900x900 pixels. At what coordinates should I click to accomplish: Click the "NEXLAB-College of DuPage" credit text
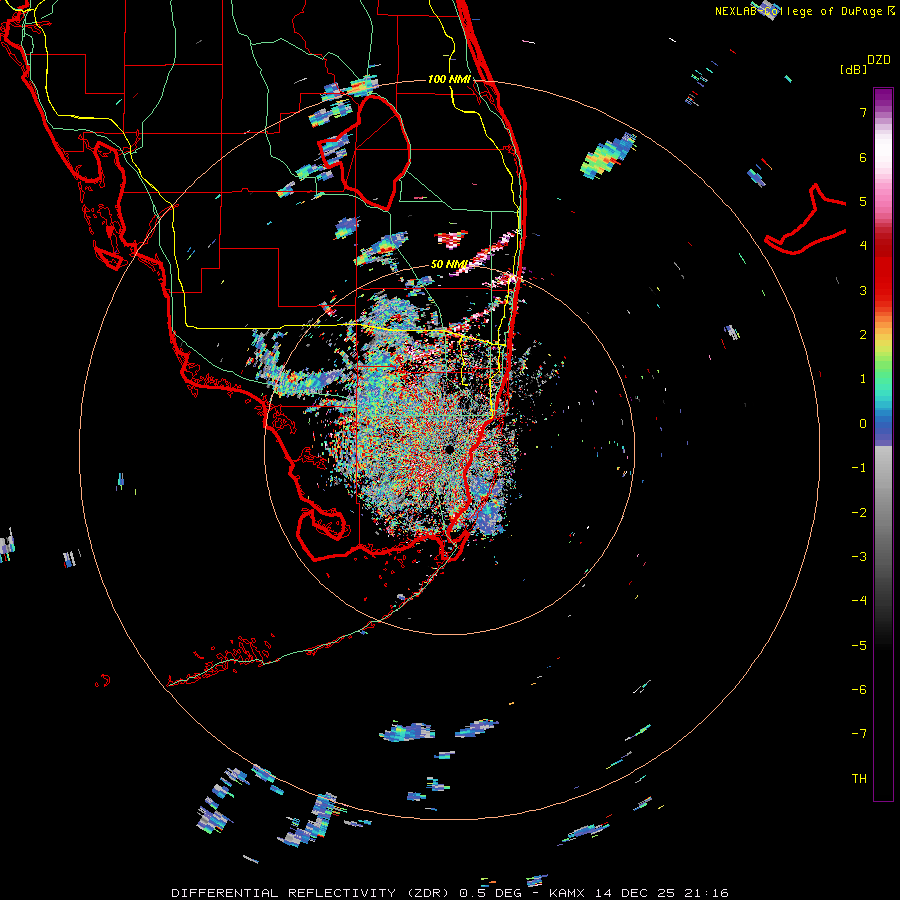(798, 11)
